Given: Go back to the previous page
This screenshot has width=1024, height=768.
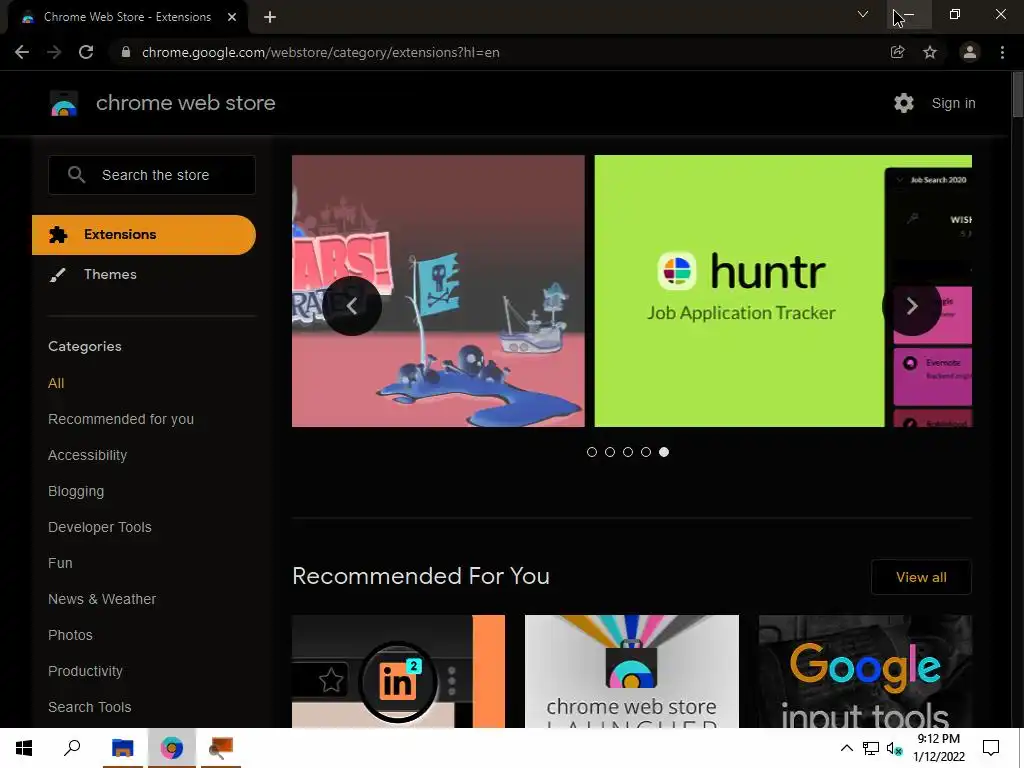Looking at the screenshot, I should coord(22,52).
